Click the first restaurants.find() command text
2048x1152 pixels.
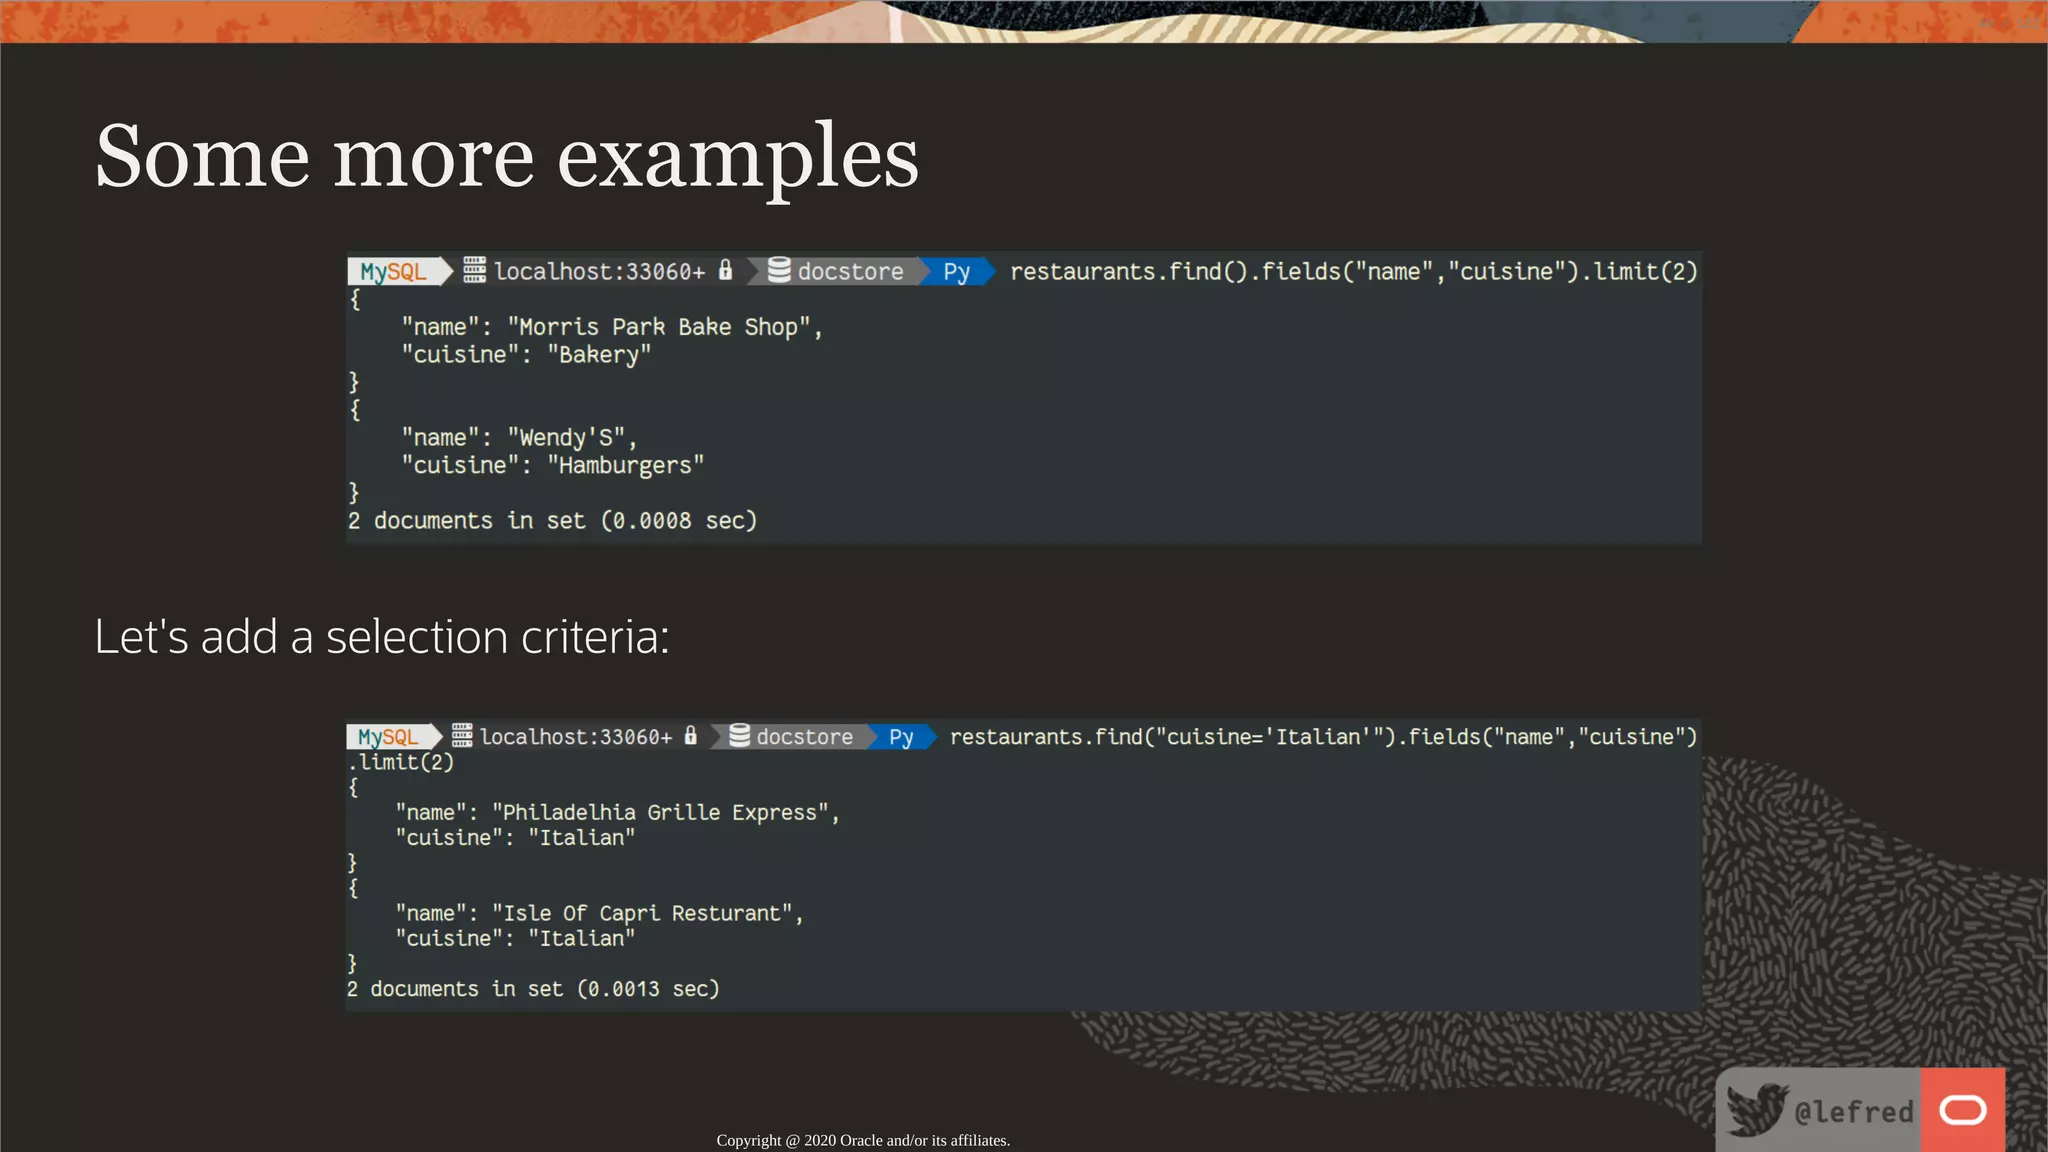pyautogui.click(x=1353, y=272)
